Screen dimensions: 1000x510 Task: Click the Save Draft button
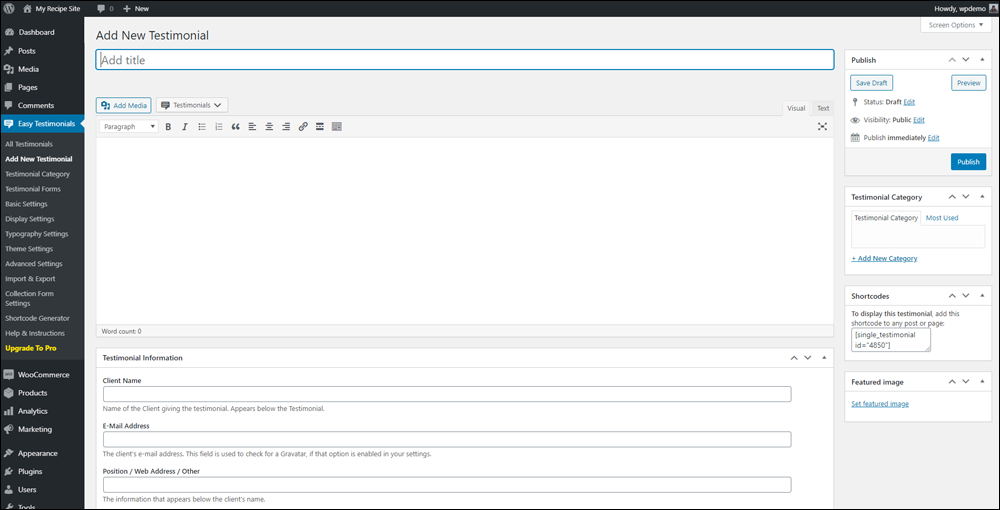pos(872,83)
